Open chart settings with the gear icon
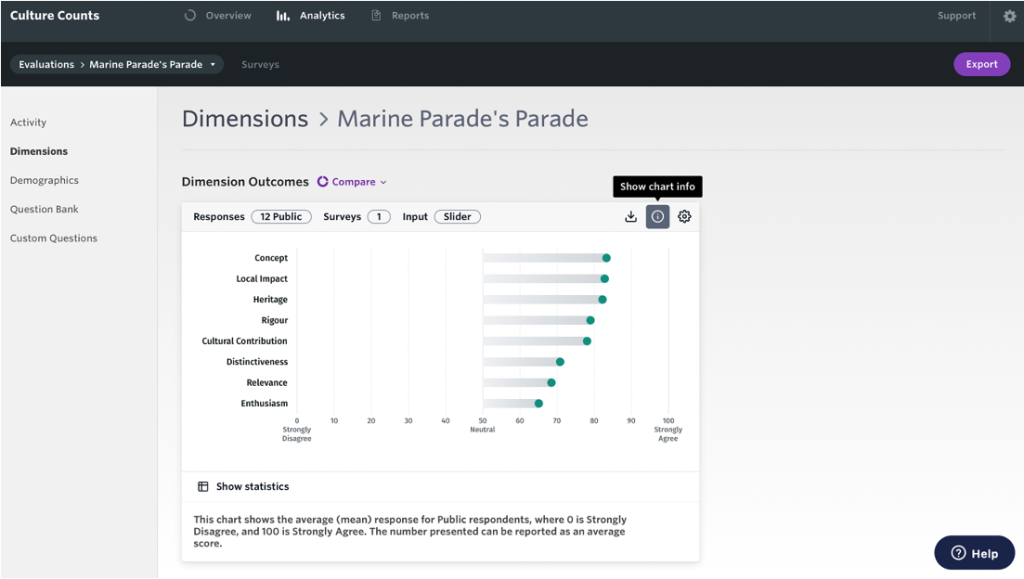1024x579 pixels. [x=684, y=216]
